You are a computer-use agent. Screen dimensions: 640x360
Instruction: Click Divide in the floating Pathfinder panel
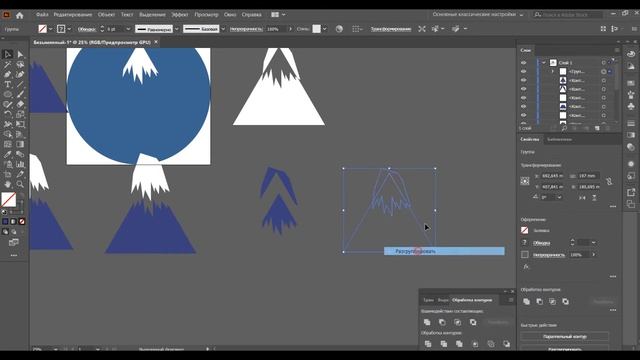(x=428, y=344)
